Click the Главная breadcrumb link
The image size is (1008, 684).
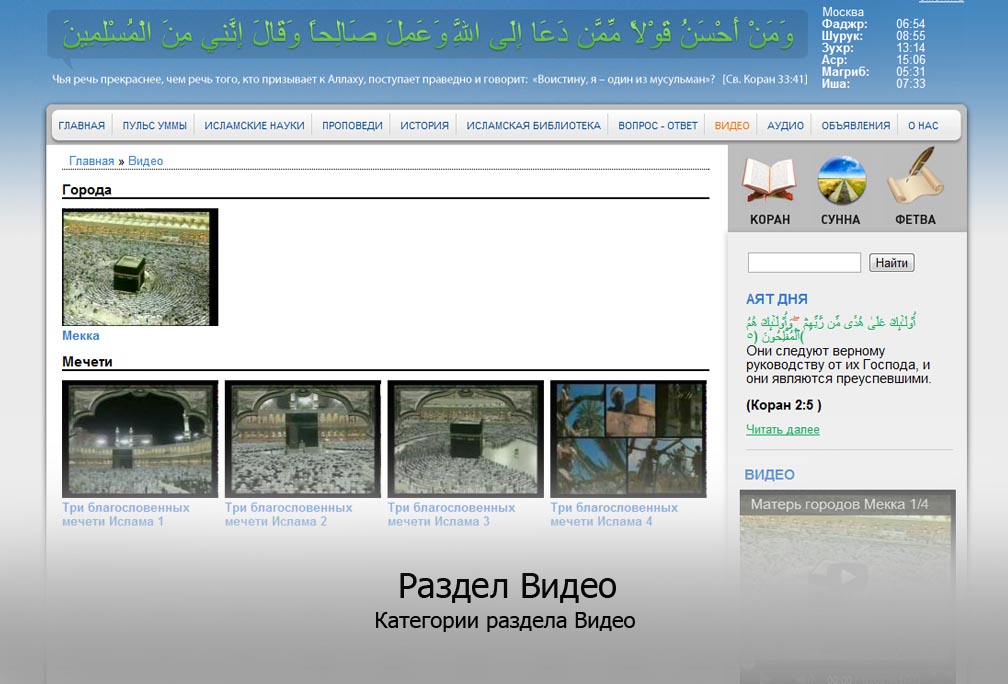[x=91, y=161]
